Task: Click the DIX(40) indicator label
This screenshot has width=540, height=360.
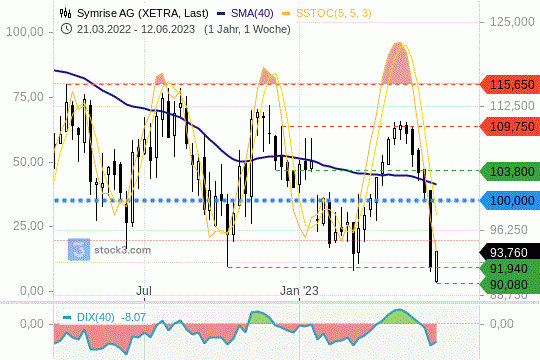Action: (95, 317)
